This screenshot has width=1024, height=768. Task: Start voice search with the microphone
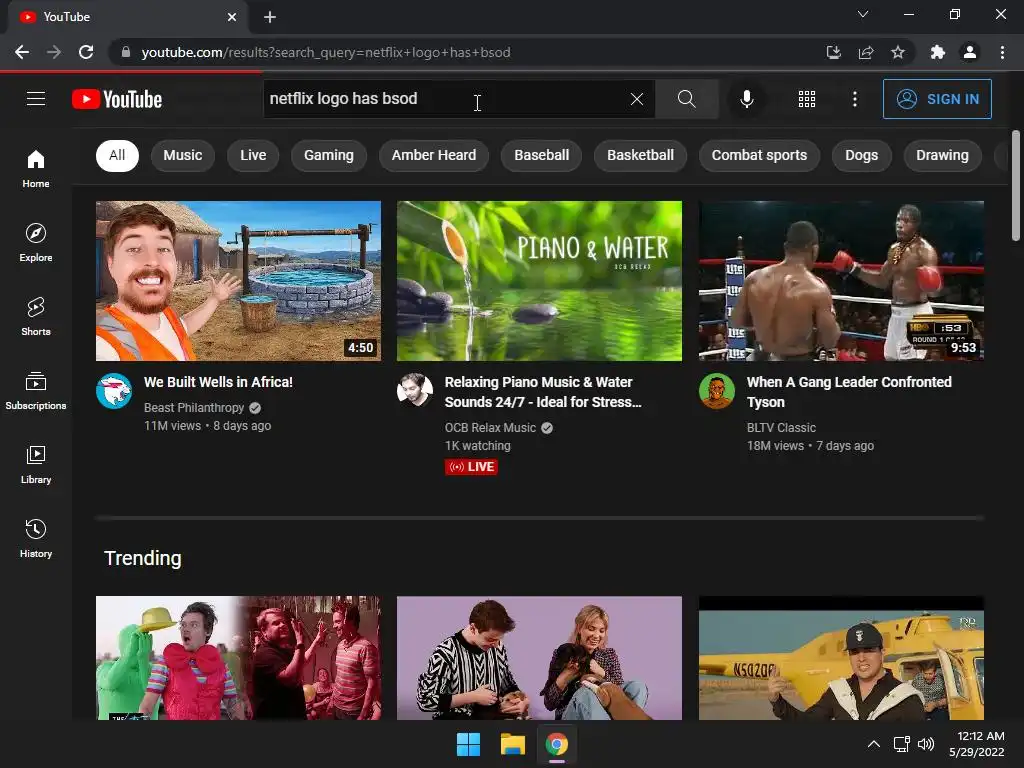tap(746, 99)
